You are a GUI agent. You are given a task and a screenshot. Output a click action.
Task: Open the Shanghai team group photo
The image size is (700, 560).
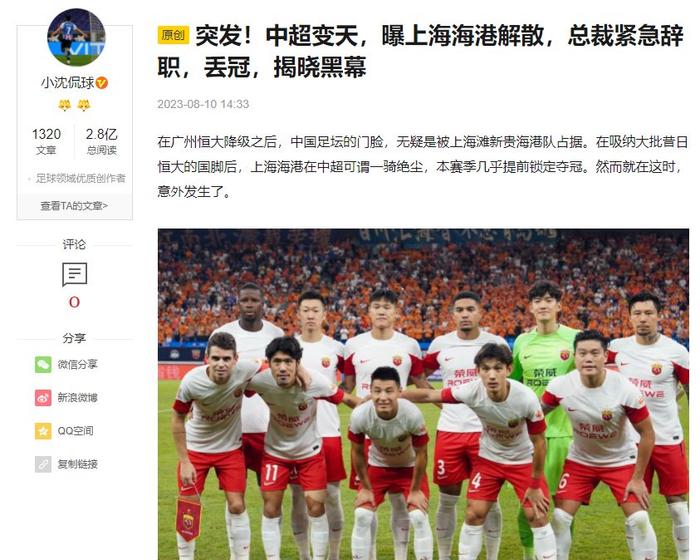(x=423, y=394)
